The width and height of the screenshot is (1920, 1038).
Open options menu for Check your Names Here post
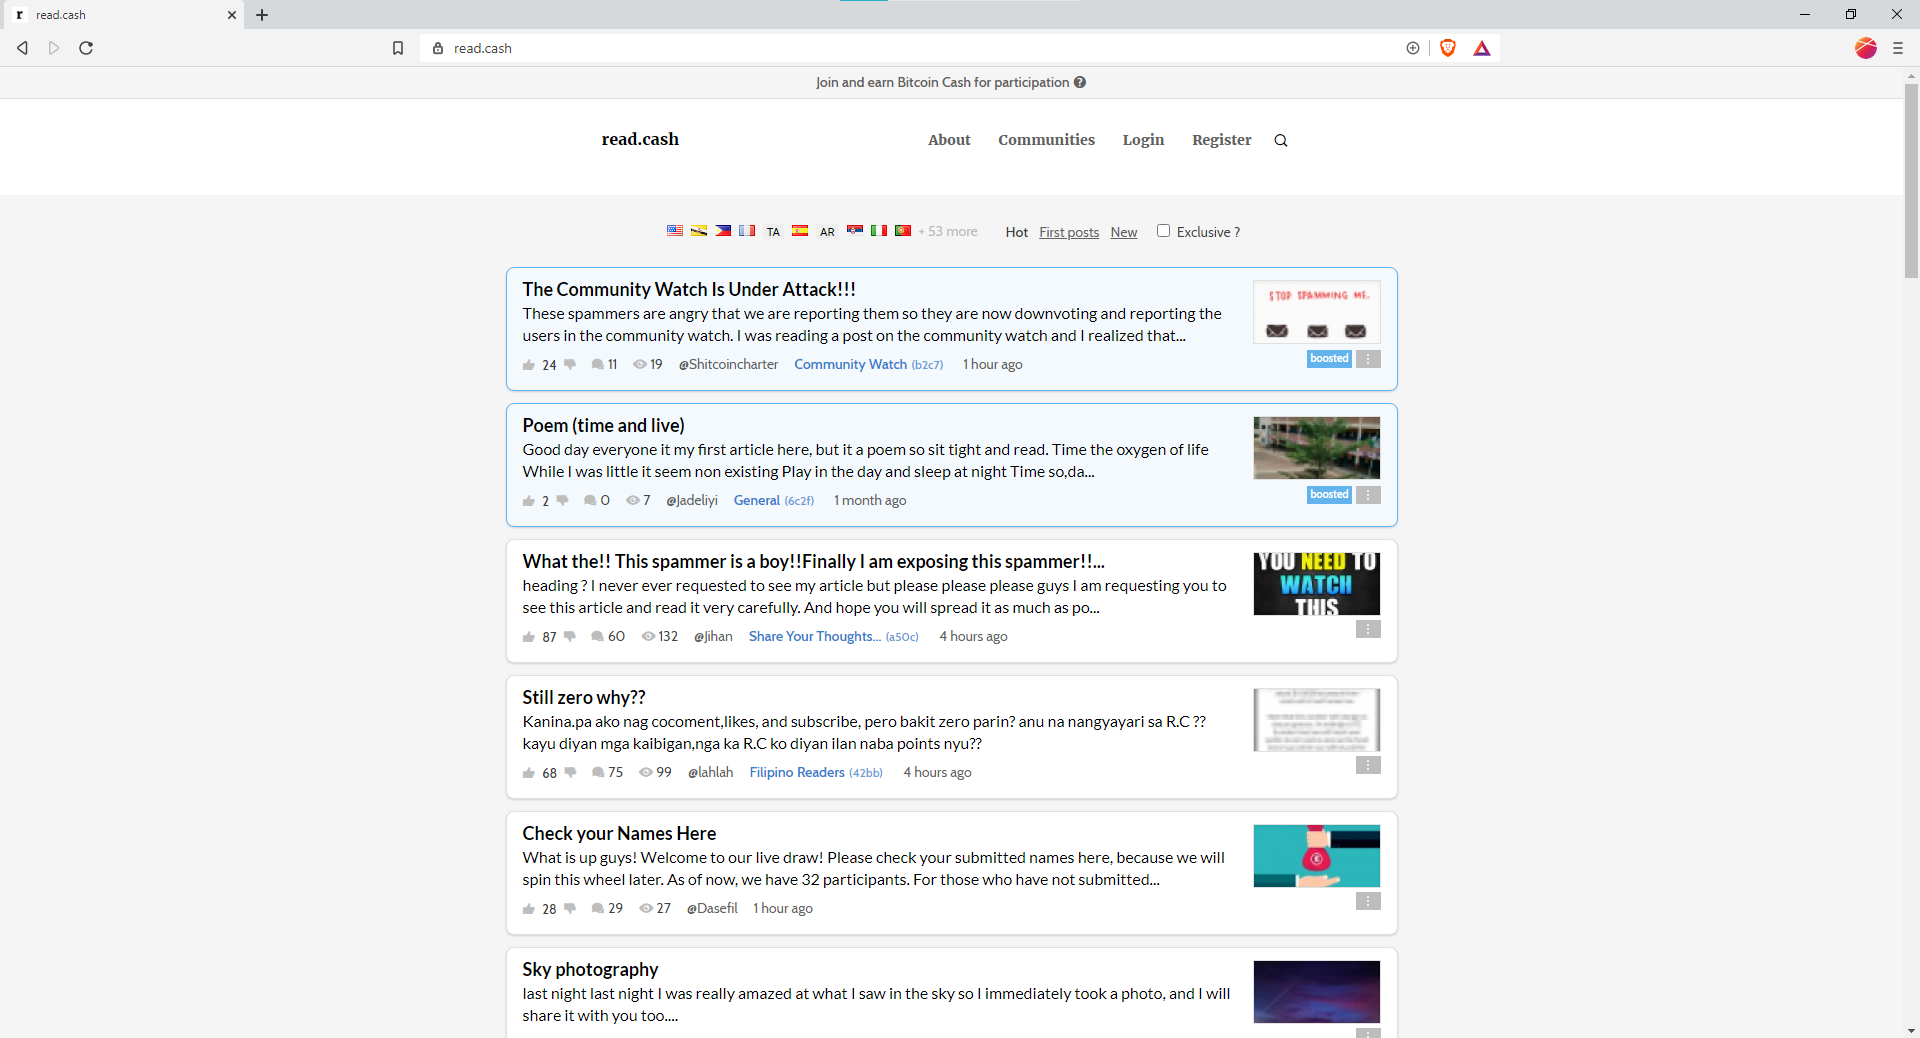(x=1368, y=901)
